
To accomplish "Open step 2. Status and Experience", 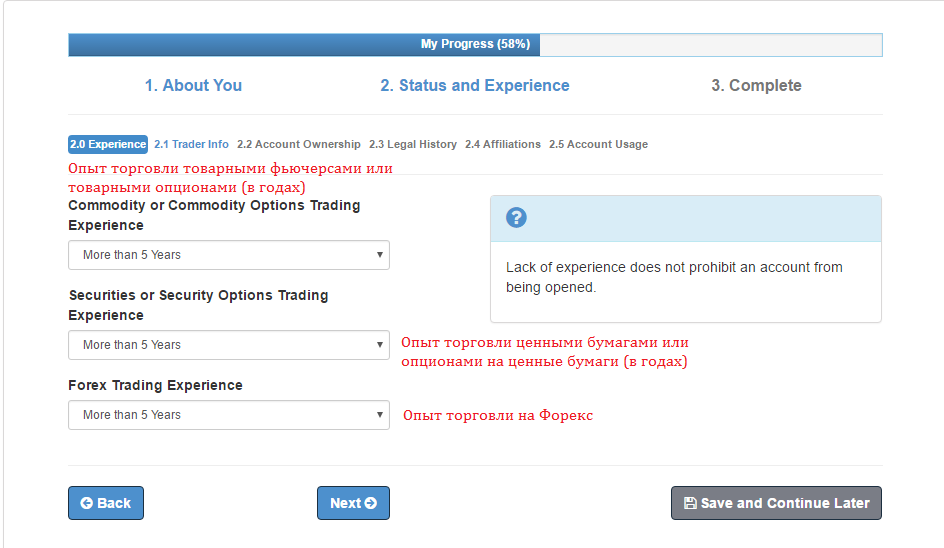I will (475, 86).
